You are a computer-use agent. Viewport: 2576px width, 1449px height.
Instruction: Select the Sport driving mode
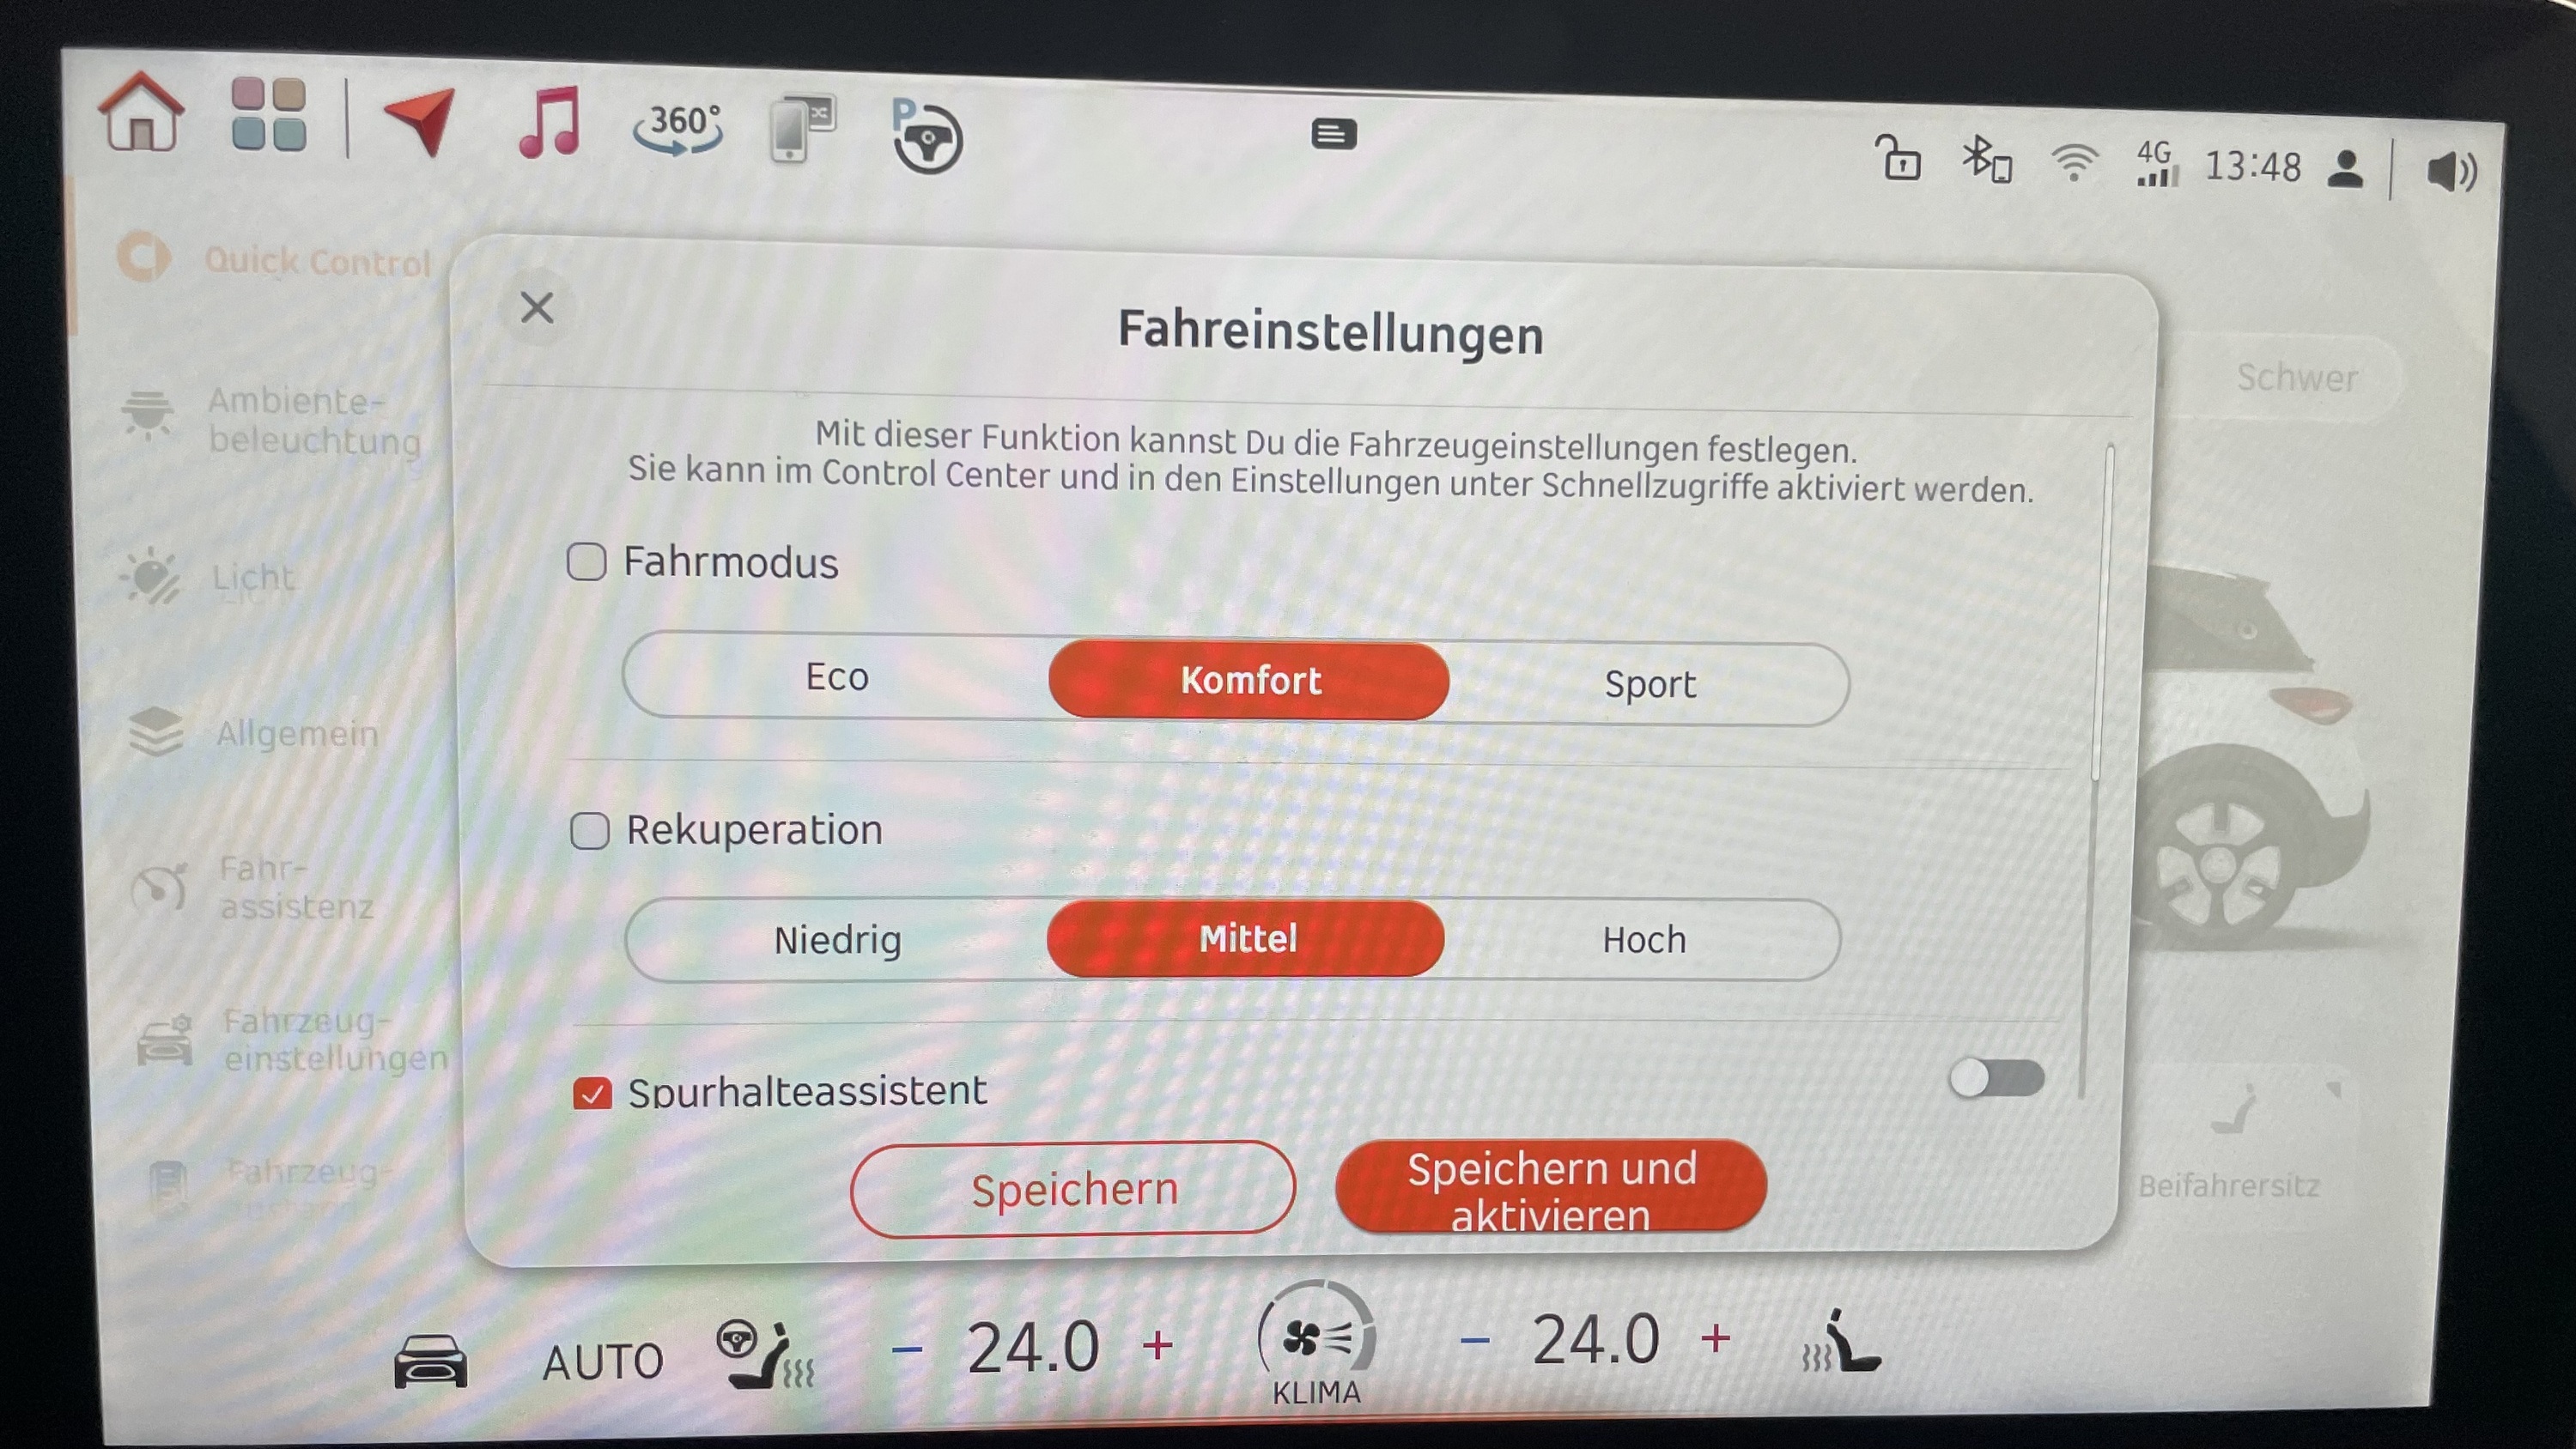point(1645,682)
